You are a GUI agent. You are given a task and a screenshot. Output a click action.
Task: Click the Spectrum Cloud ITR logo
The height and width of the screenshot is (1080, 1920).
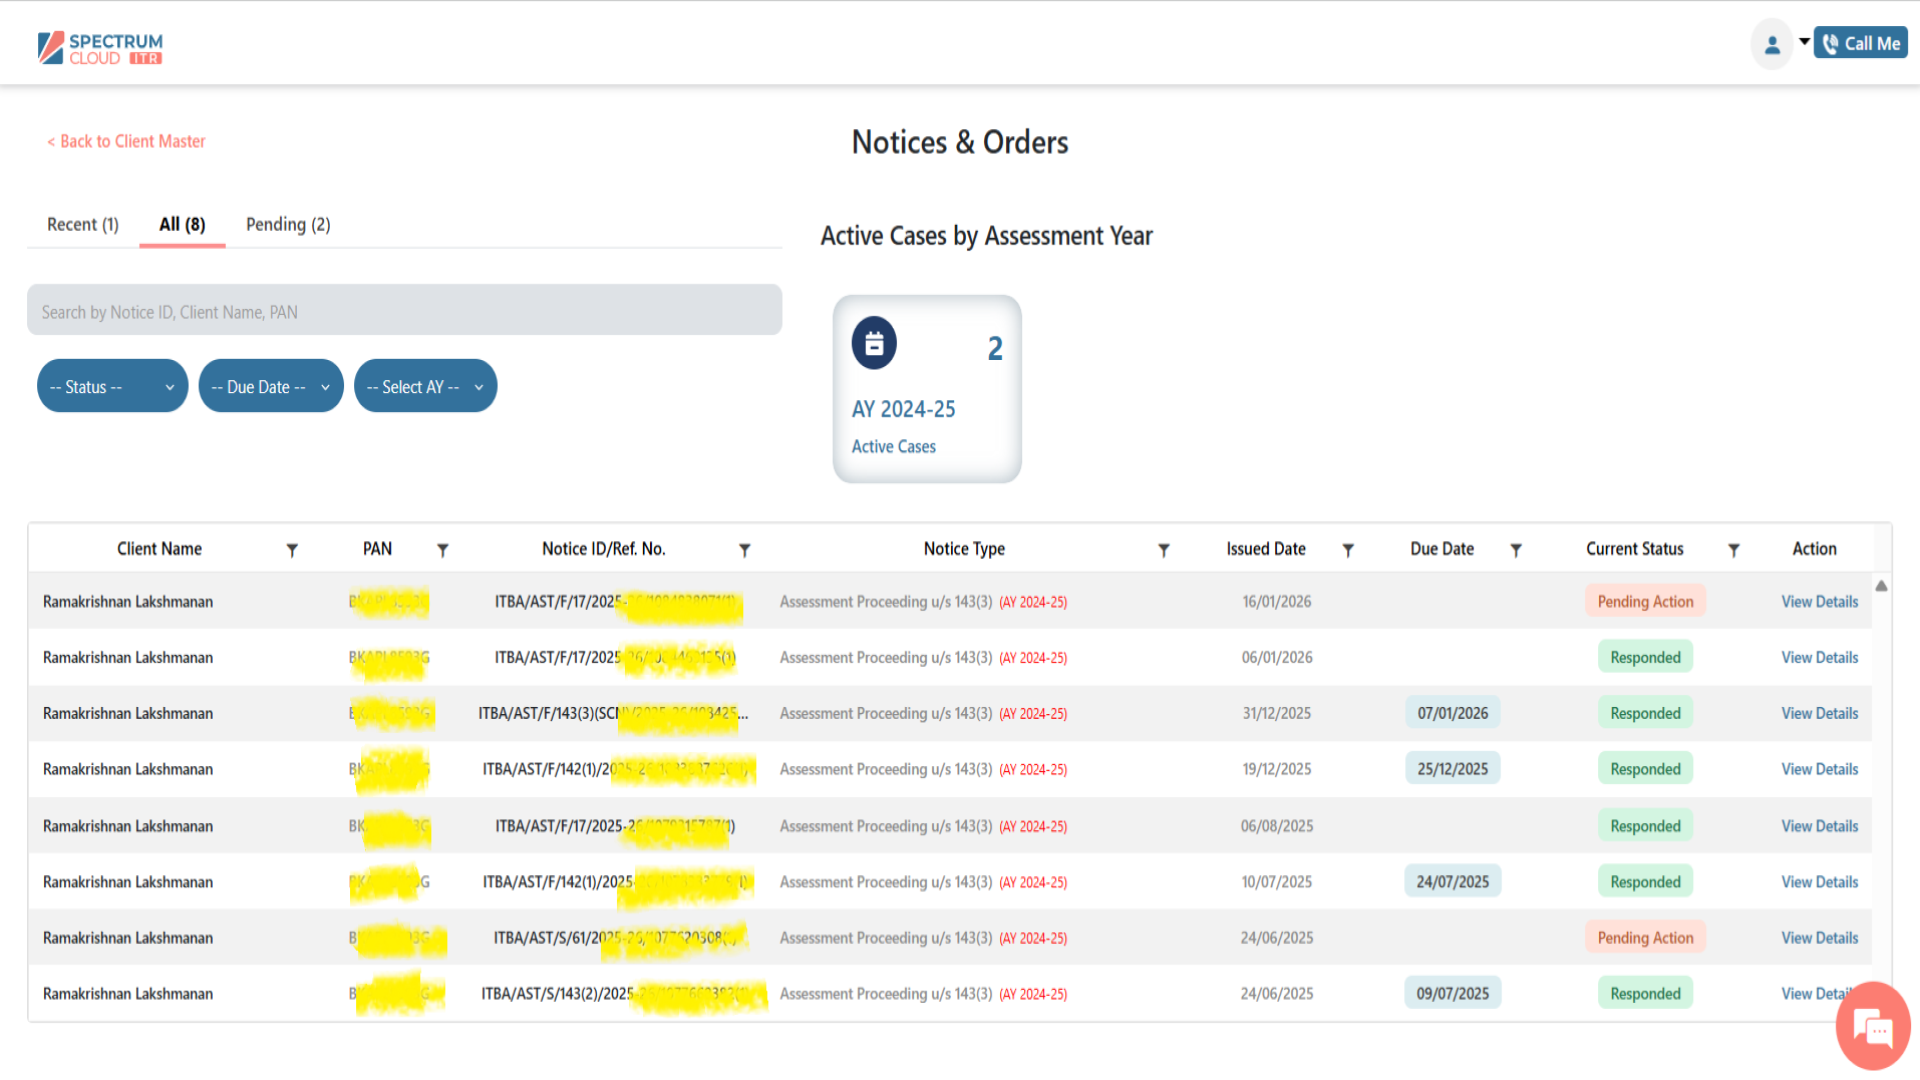(x=100, y=47)
